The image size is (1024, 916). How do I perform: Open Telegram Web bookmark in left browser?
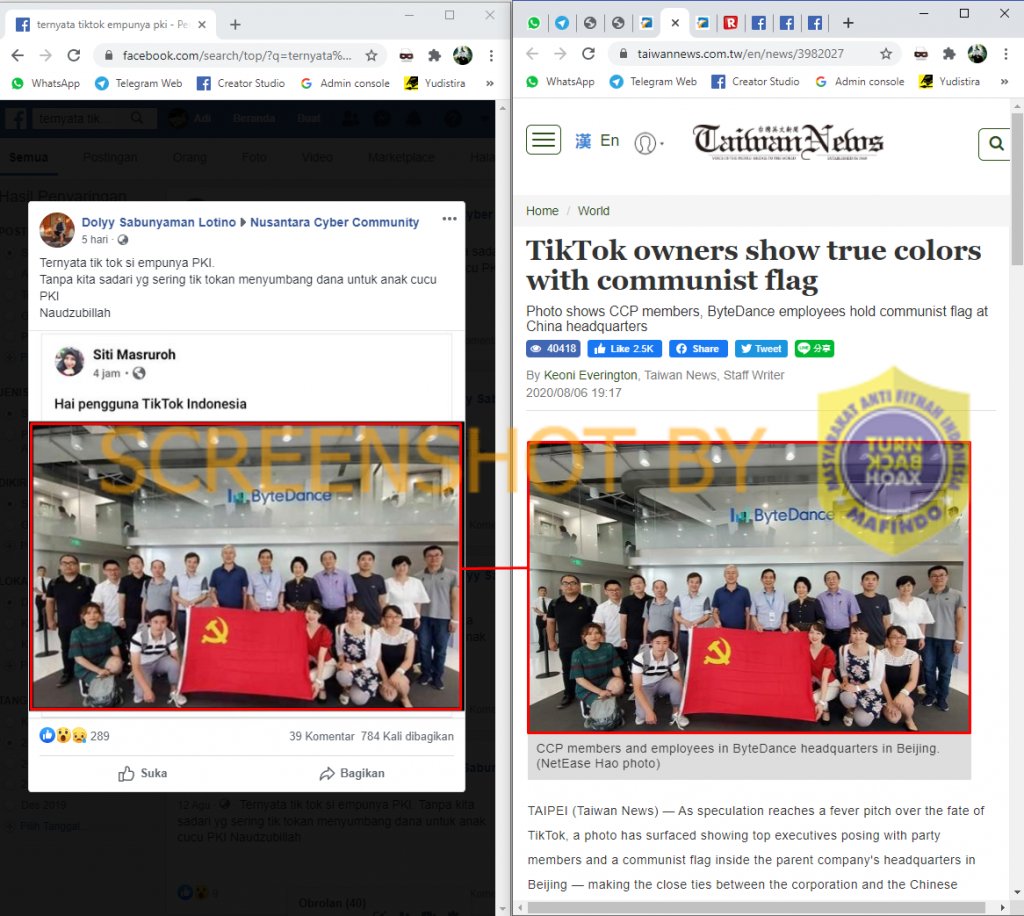(138, 84)
